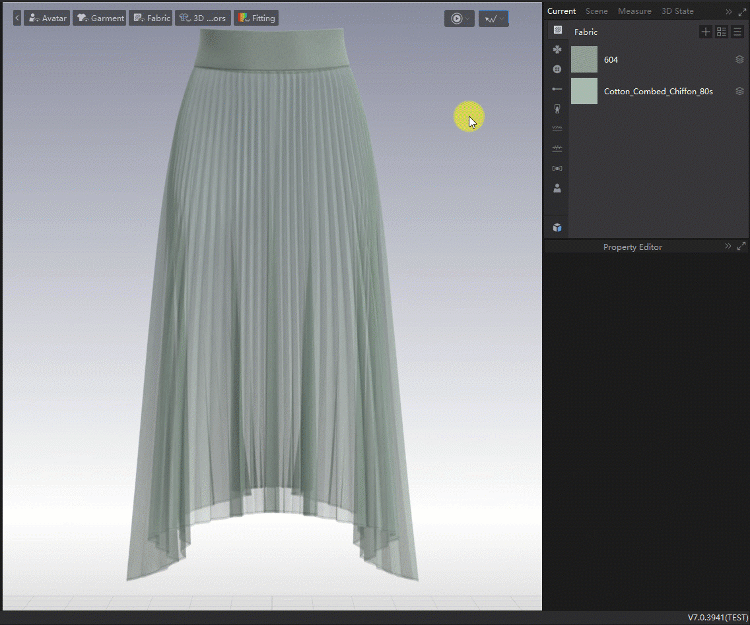Image resolution: width=750 pixels, height=625 pixels.
Task: Click layers icon next to fabric 604
Action: point(739,60)
